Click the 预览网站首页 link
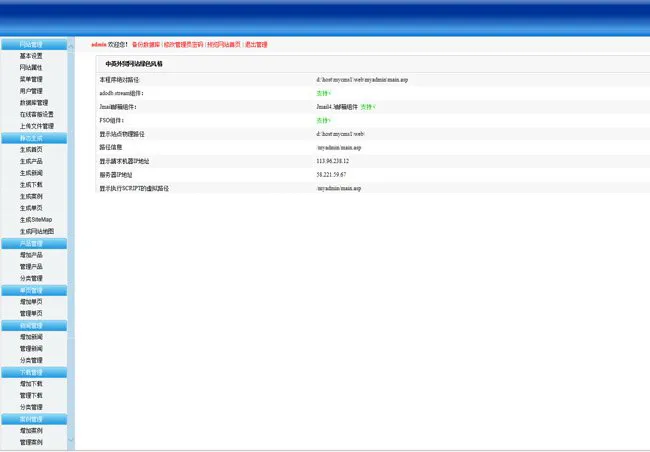The width and height of the screenshot is (650, 452). click(224, 45)
